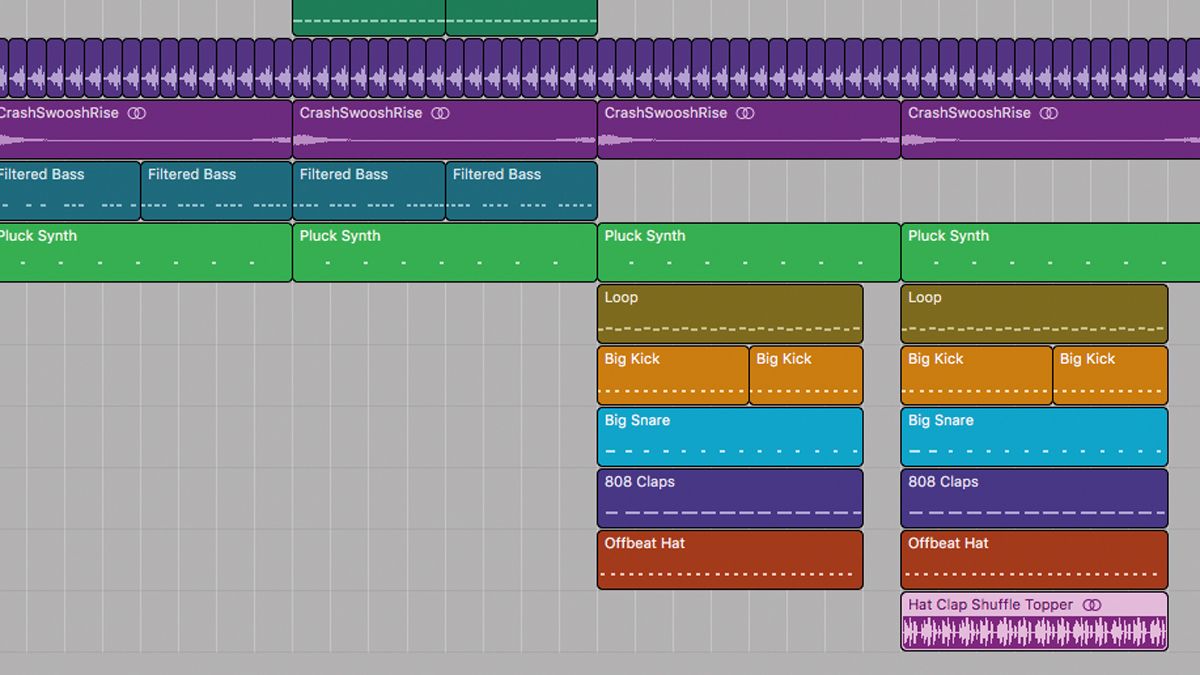
Task: Select the first Loop region
Action: (730, 313)
